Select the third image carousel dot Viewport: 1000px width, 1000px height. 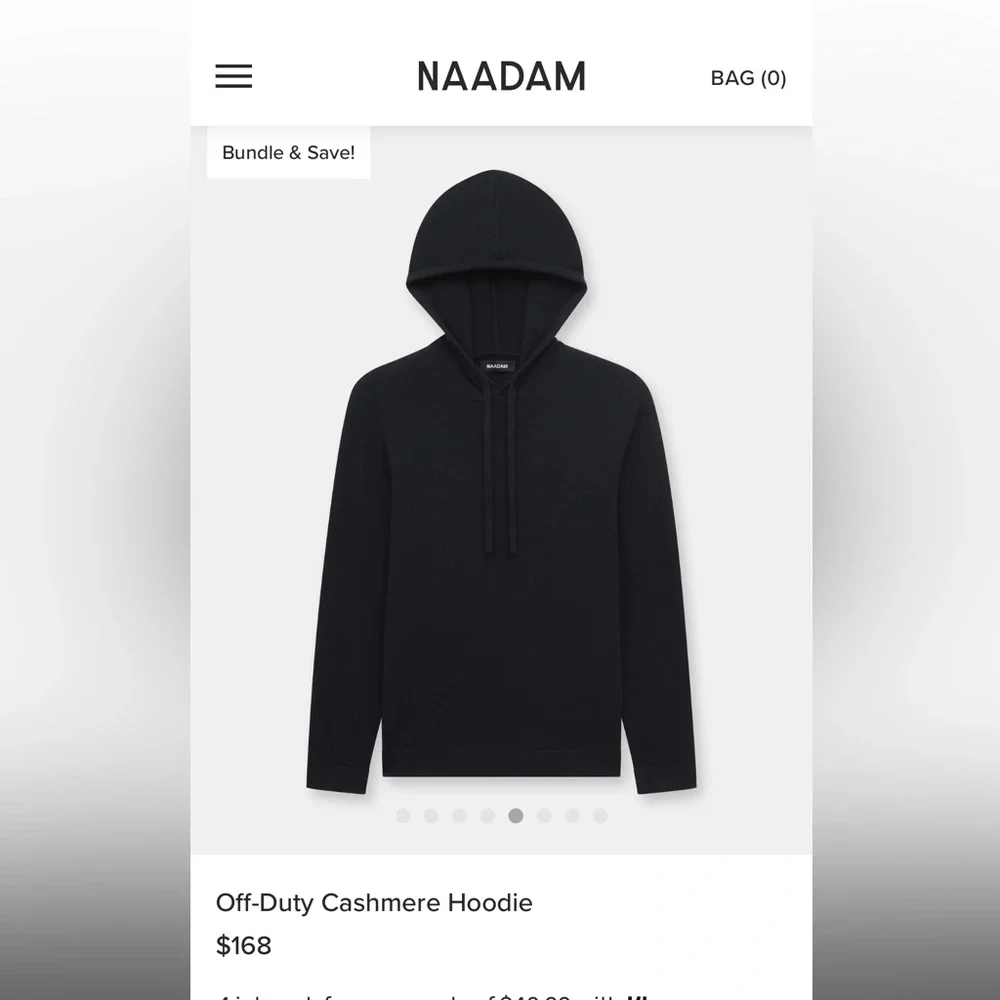coord(459,816)
